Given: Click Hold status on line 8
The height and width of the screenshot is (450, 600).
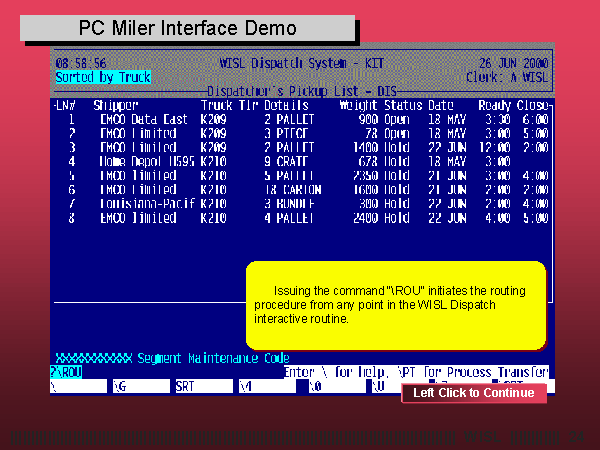Looking at the screenshot, I should pos(397,218).
